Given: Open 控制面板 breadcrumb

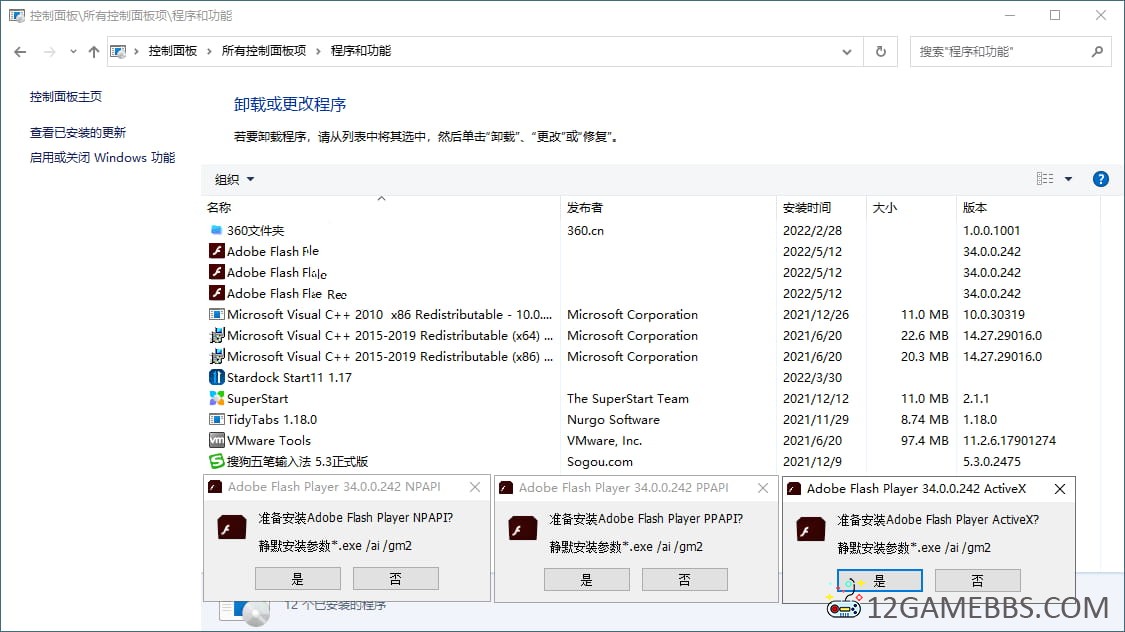Looking at the screenshot, I should [x=172, y=51].
